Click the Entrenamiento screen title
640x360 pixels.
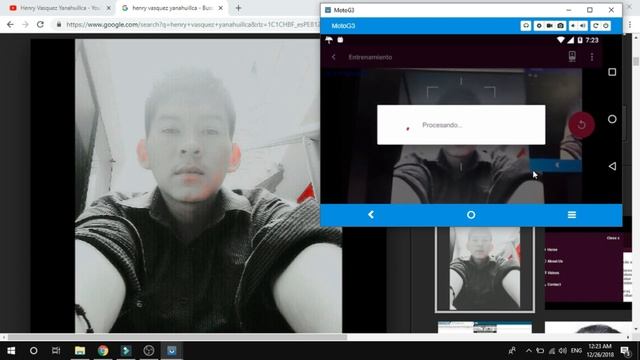click(370, 57)
